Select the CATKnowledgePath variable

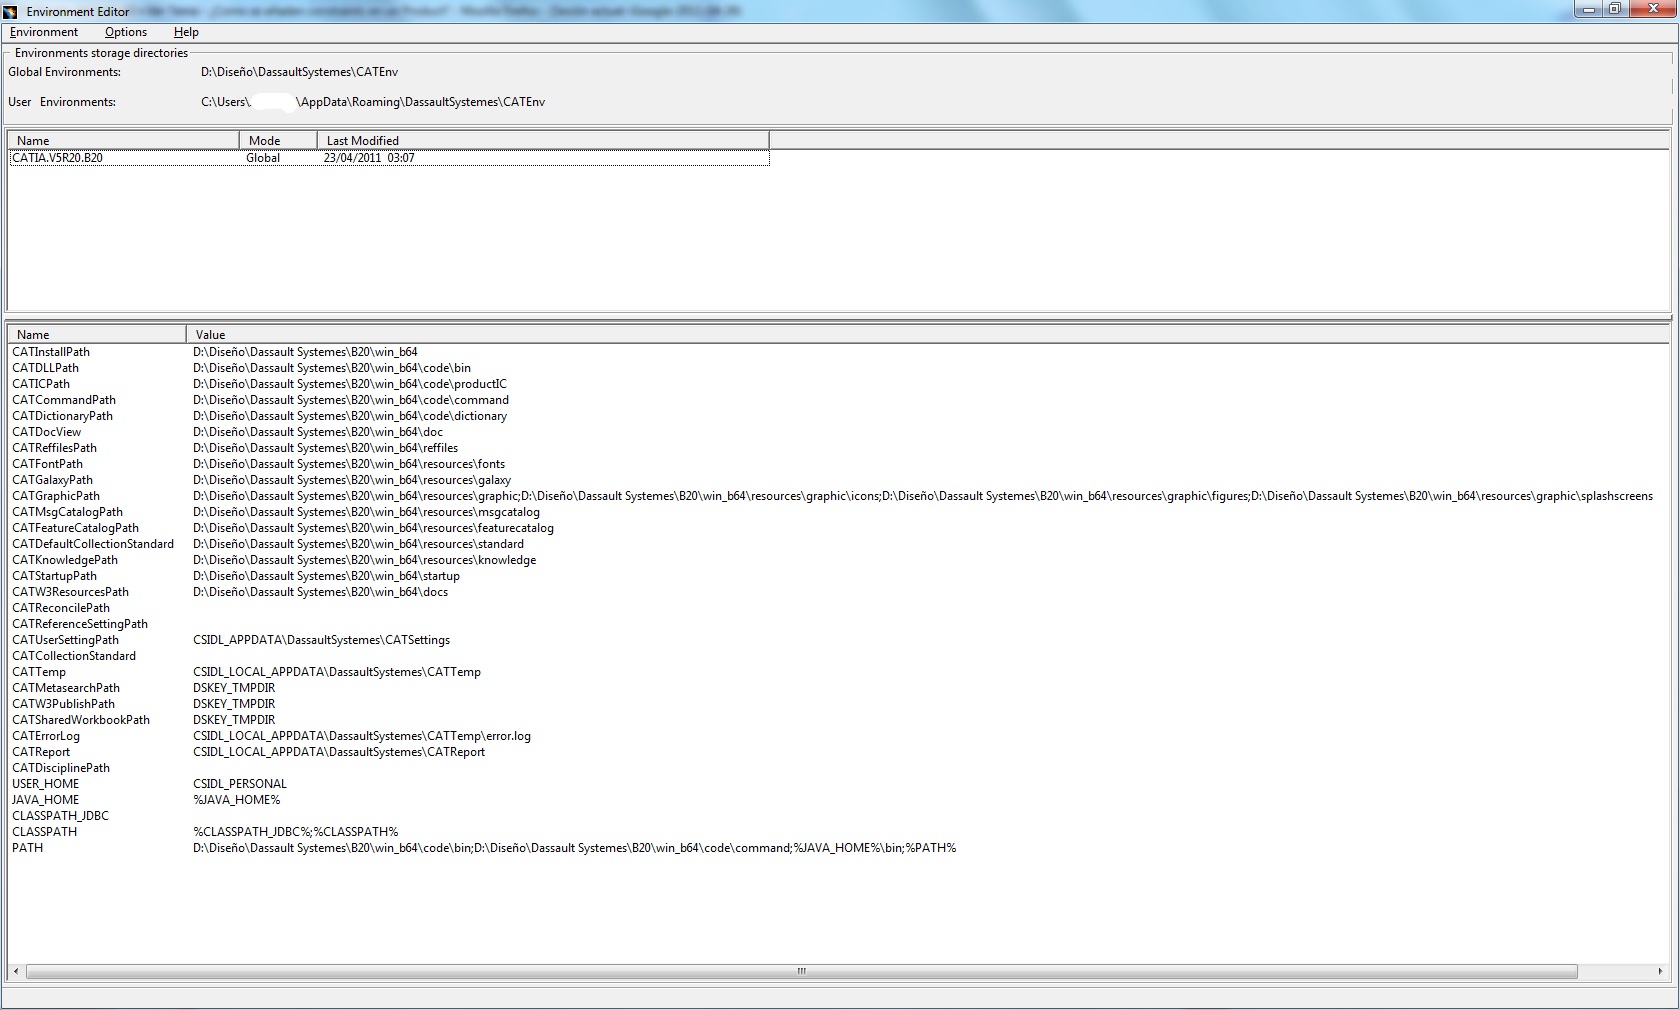pos(65,560)
